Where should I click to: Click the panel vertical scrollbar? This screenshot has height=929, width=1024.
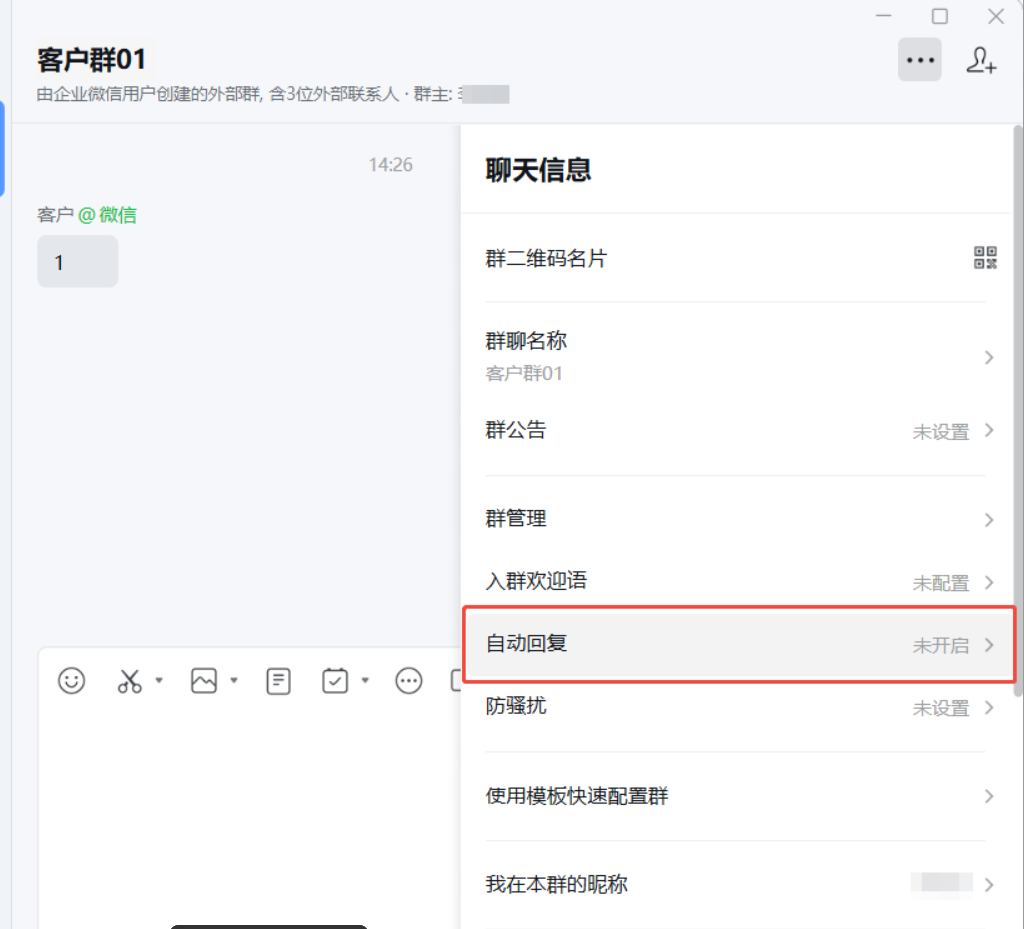[x=1017, y=413]
